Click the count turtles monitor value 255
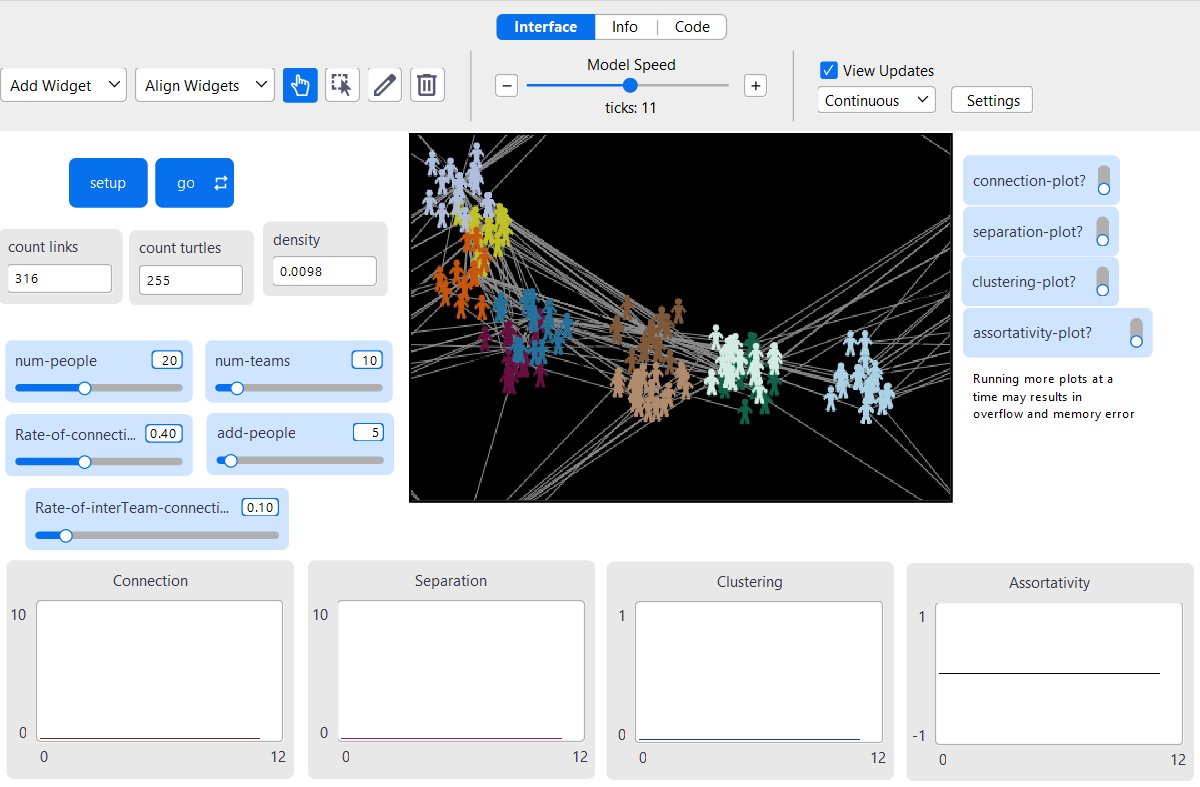1200x787 pixels. (190, 280)
